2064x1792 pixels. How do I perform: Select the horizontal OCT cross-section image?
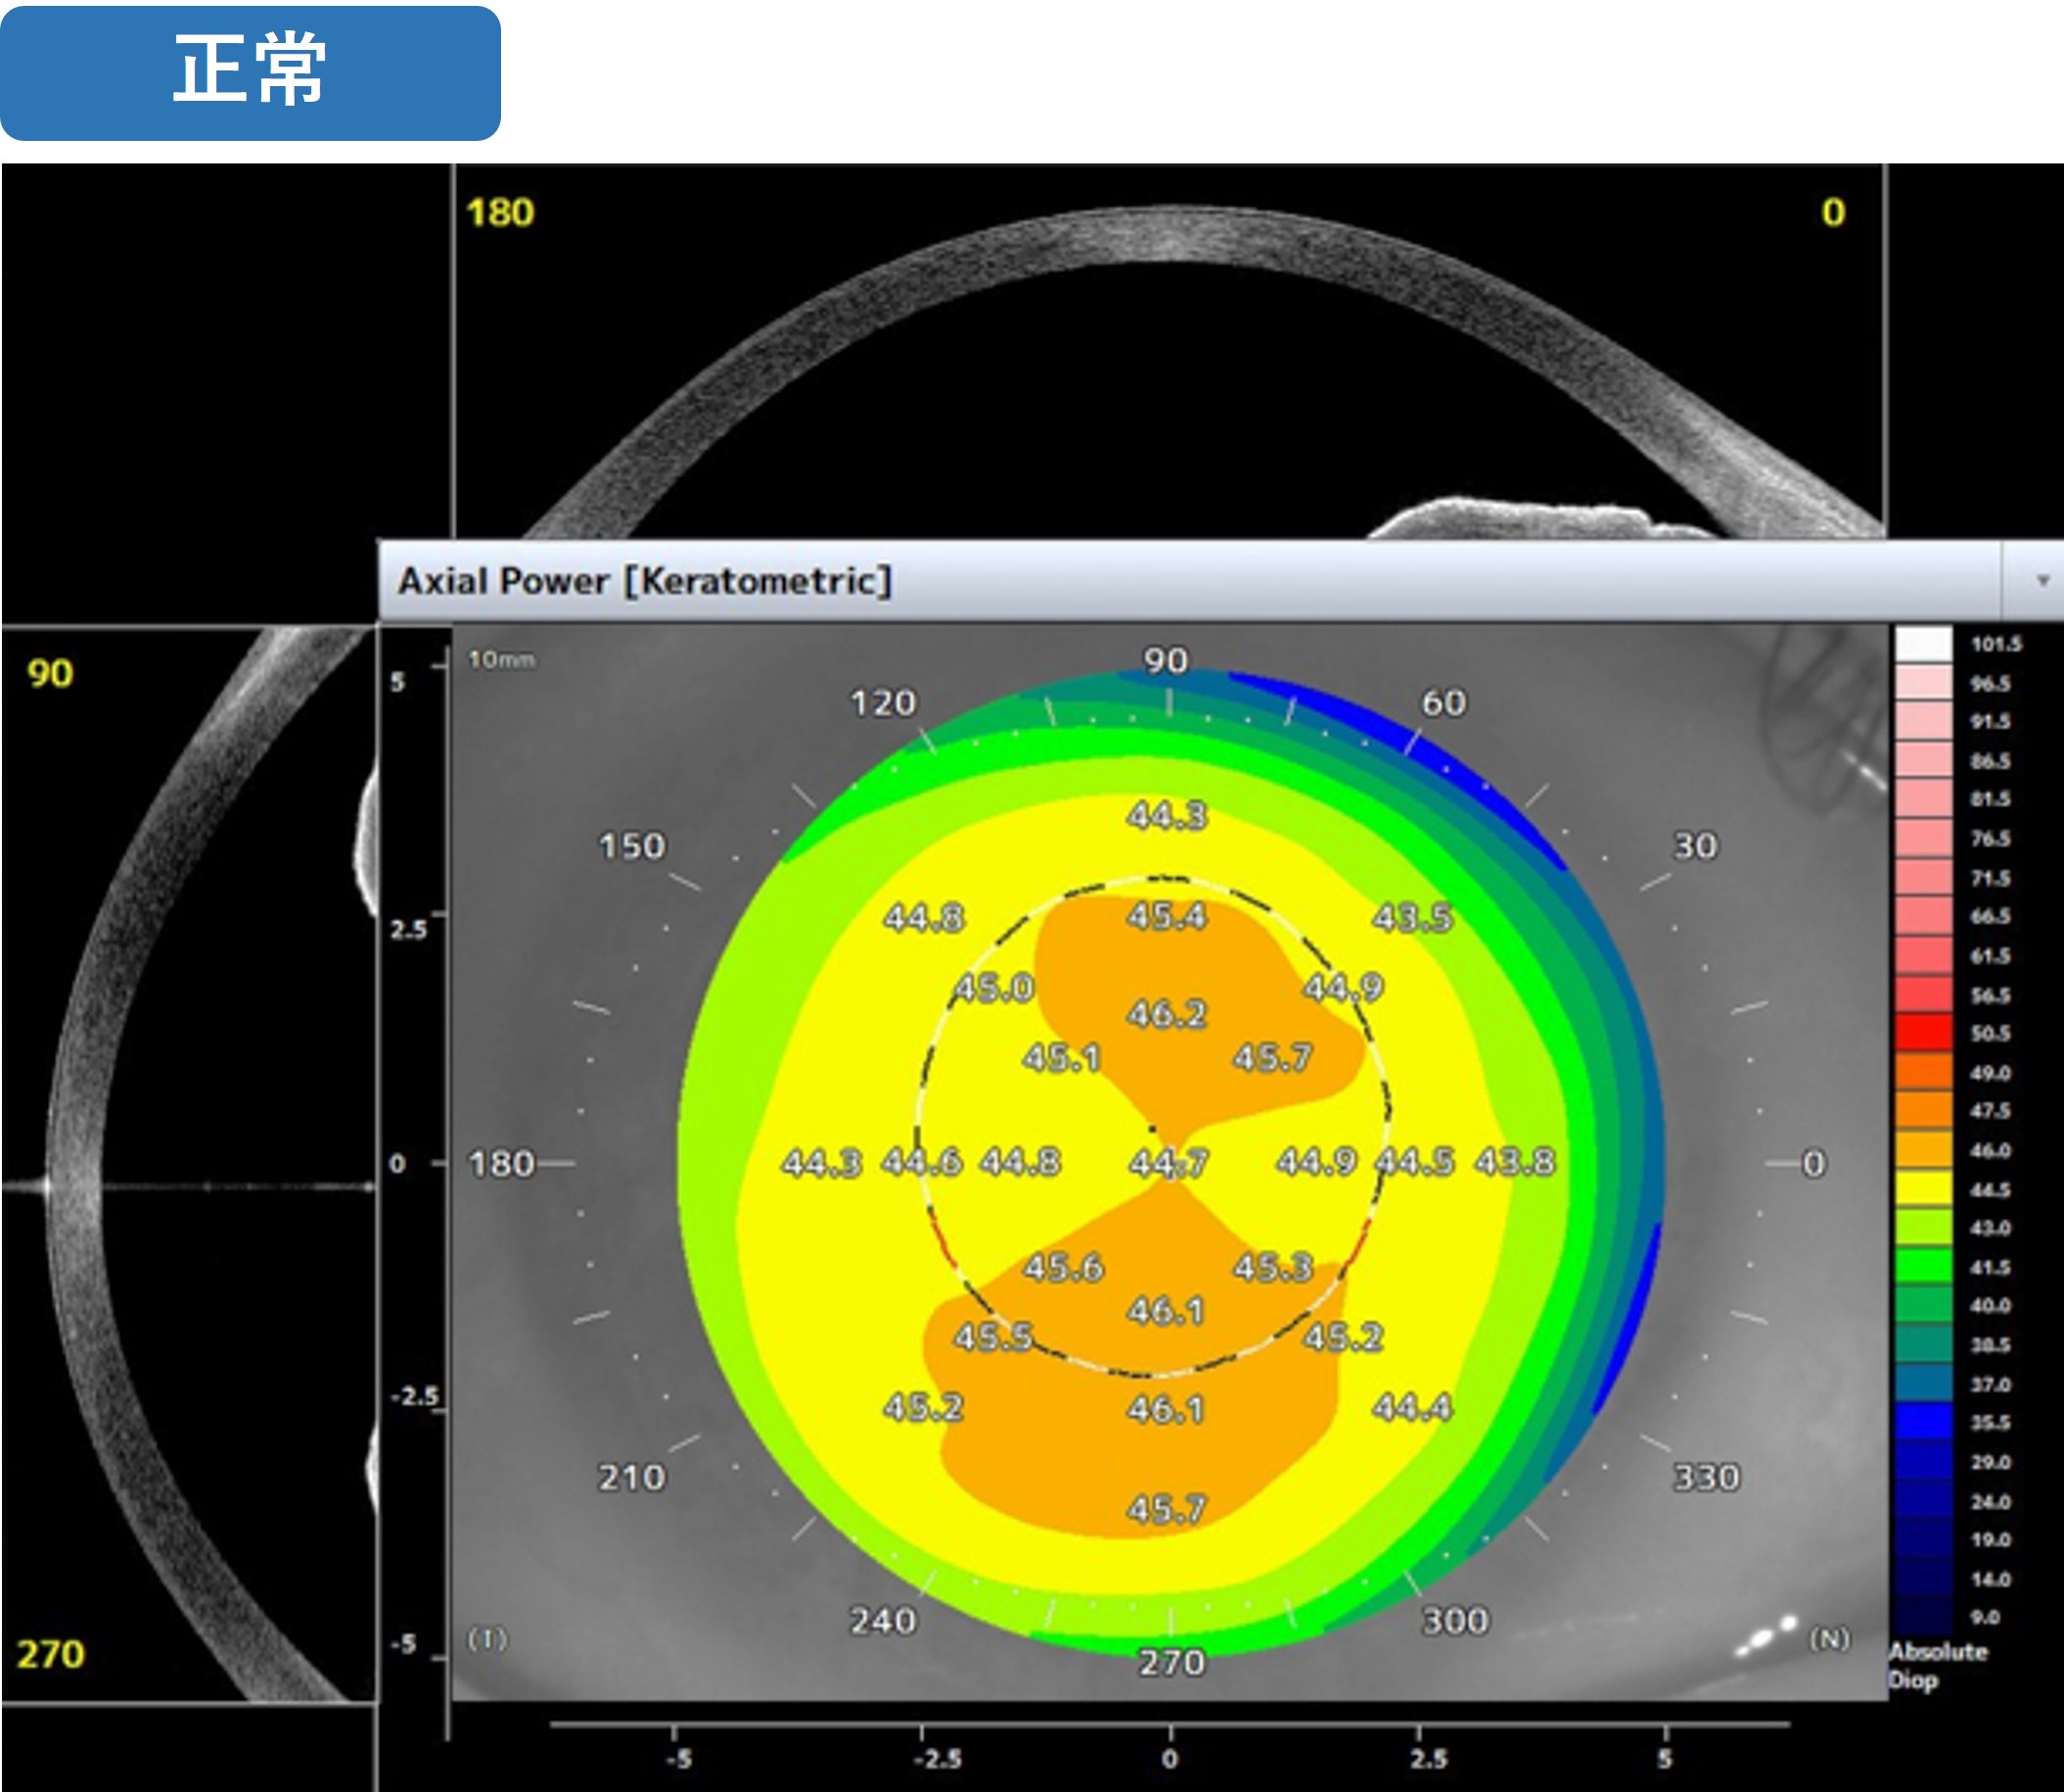[x=1170, y=352]
